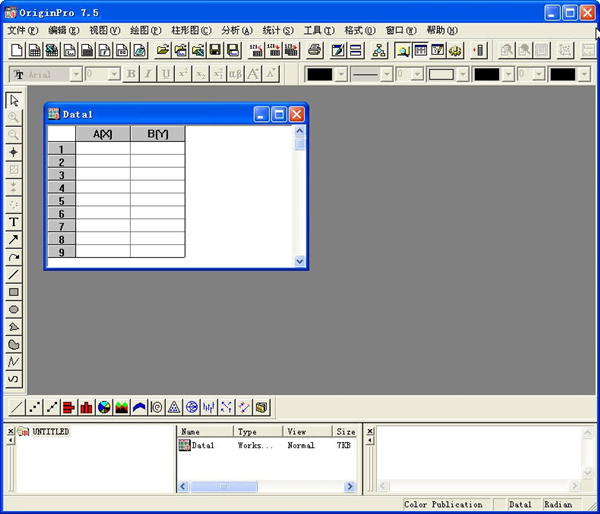Image resolution: width=600 pixels, height=514 pixels.
Task: Select the Screen Reader crosshair tool
Action: [14, 152]
